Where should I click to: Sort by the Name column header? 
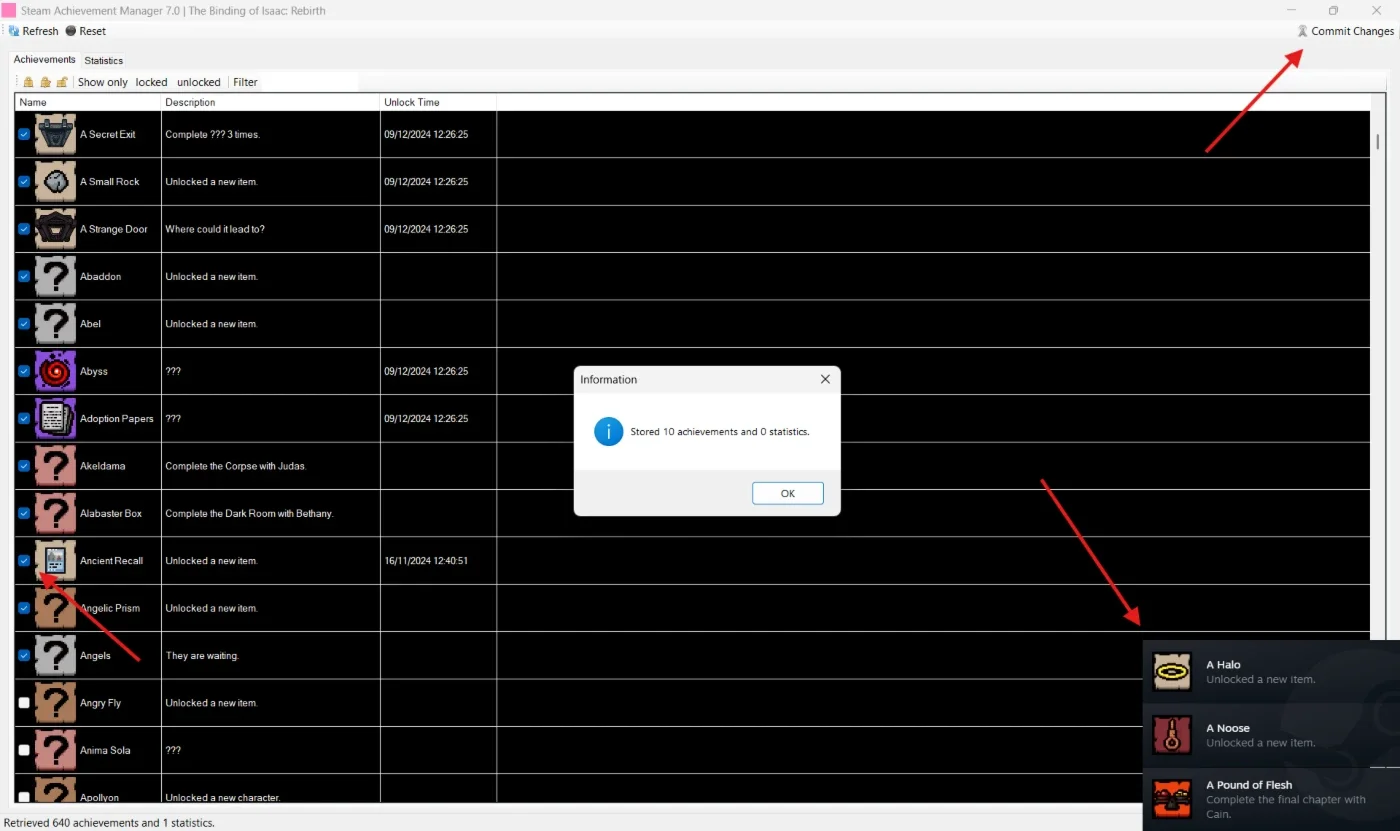pyautogui.click(x=88, y=102)
